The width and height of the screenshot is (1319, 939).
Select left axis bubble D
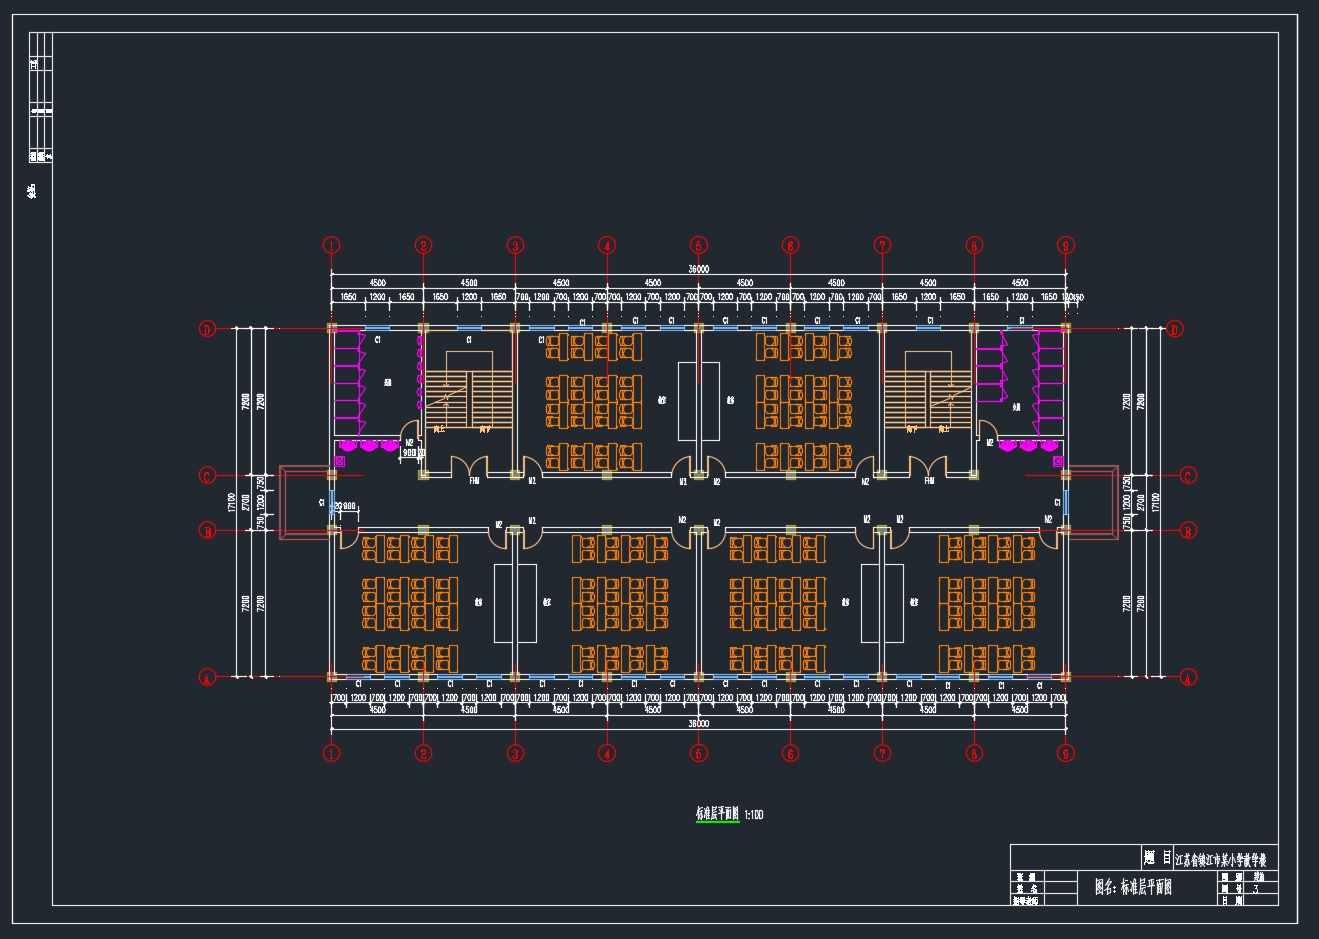tap(208, 329)
